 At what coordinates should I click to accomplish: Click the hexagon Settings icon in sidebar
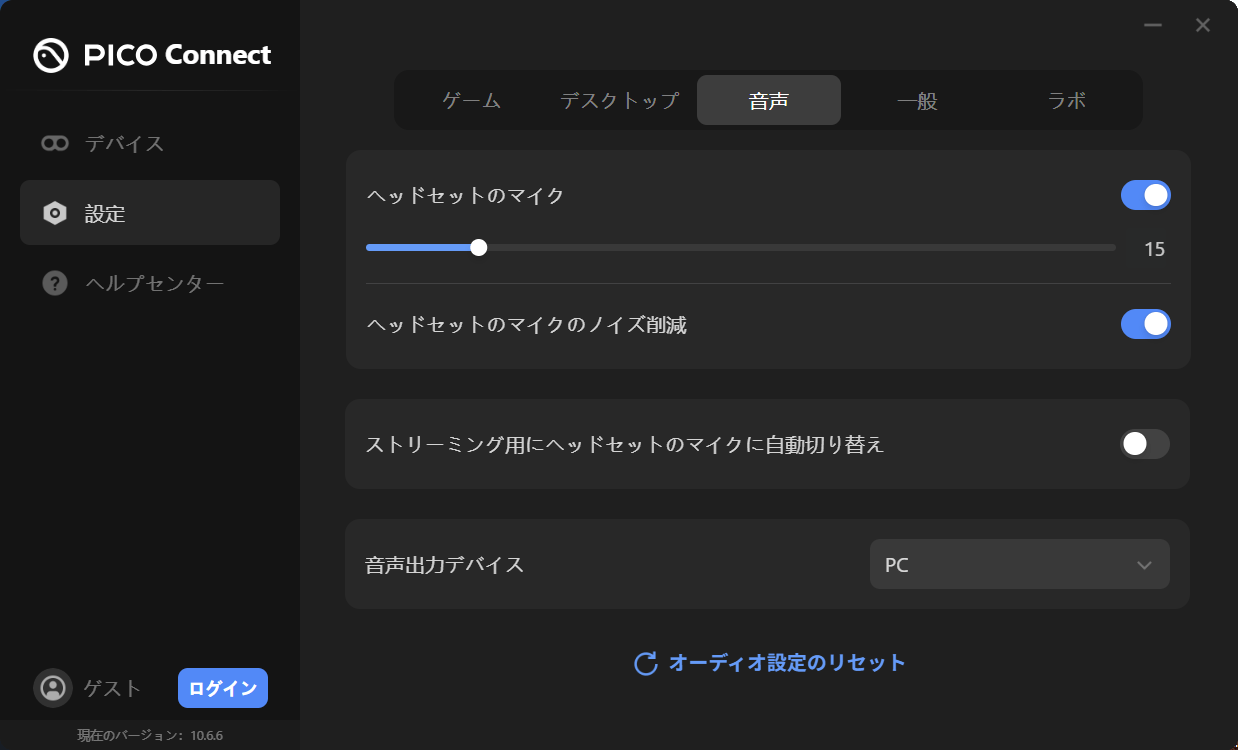click(x=55, y=213)
